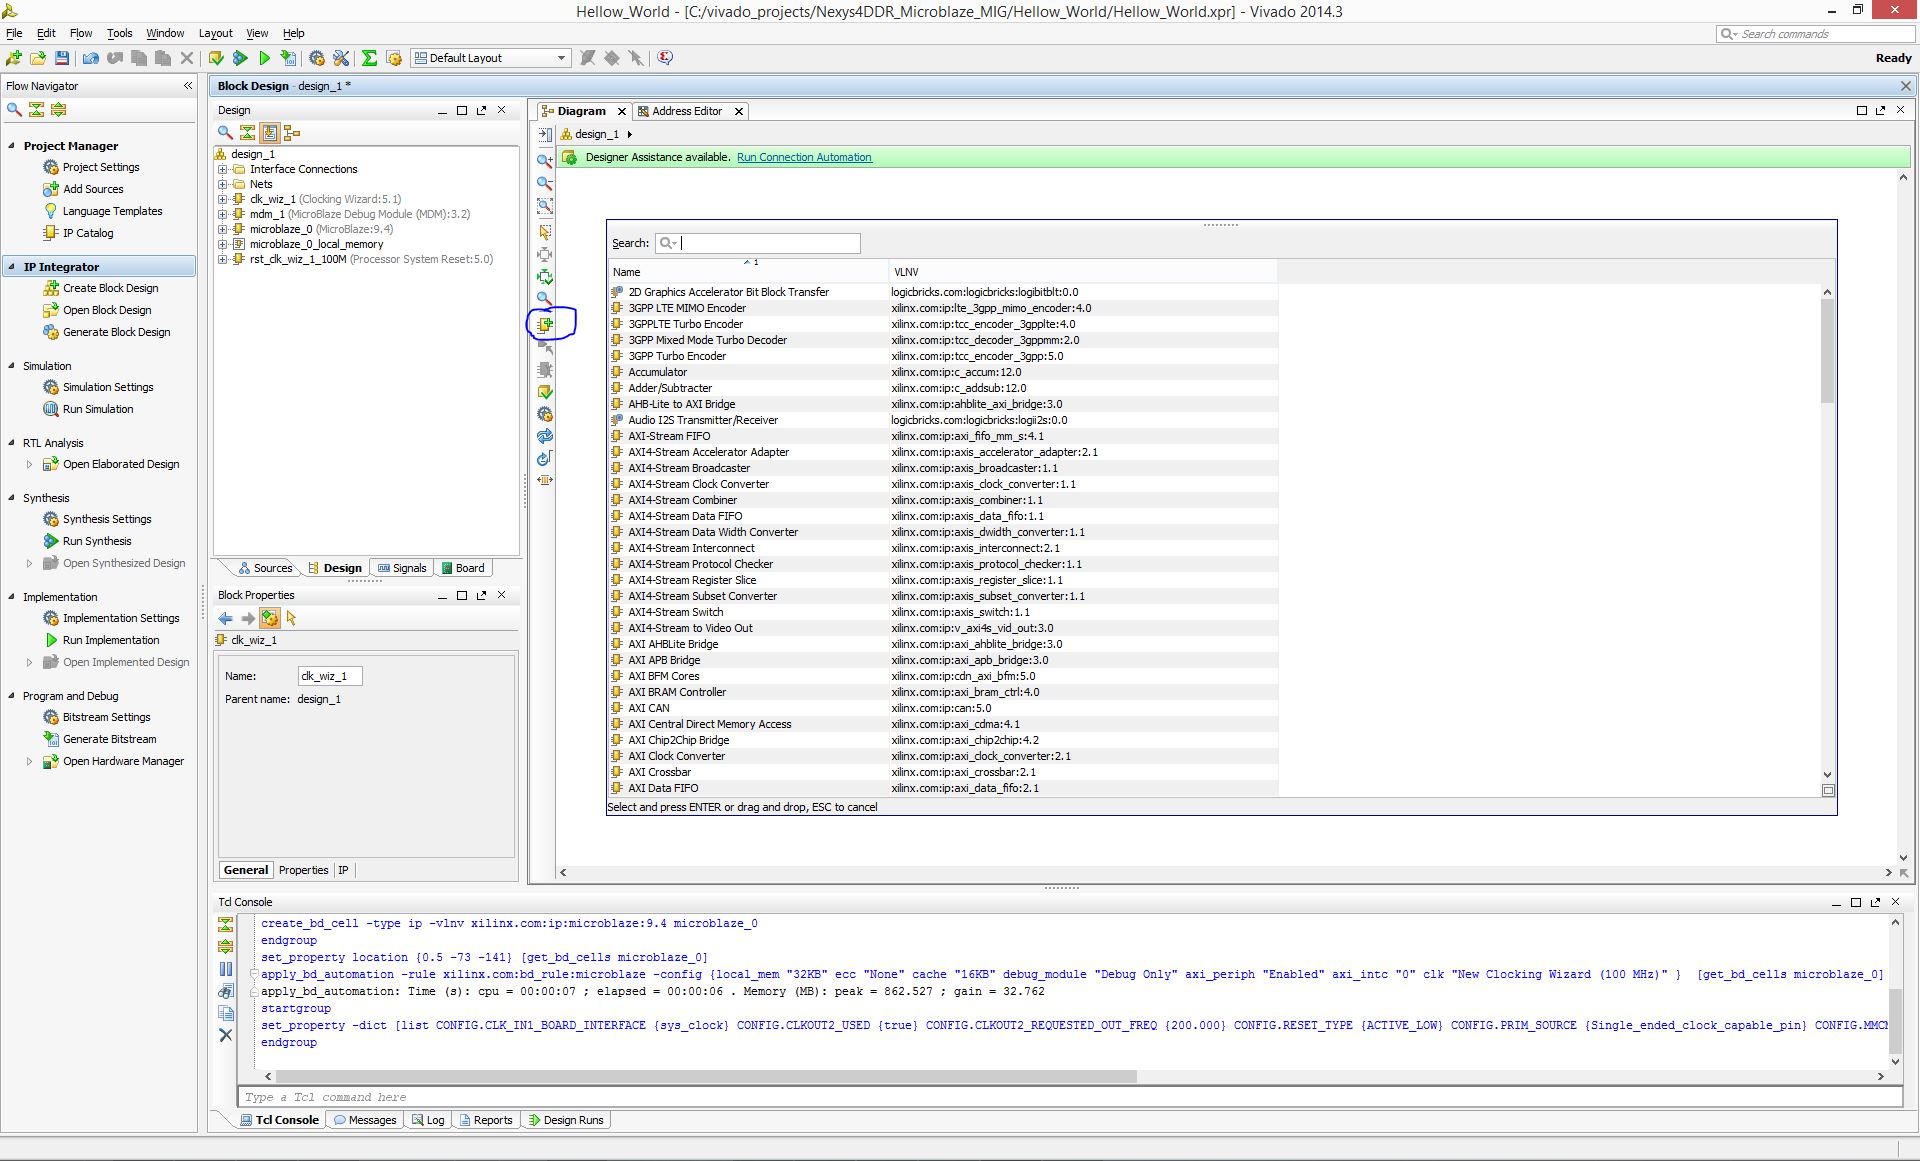Switch to the Messages tab
This screenshot has height=1161, width=1920.
(365, 1120)
